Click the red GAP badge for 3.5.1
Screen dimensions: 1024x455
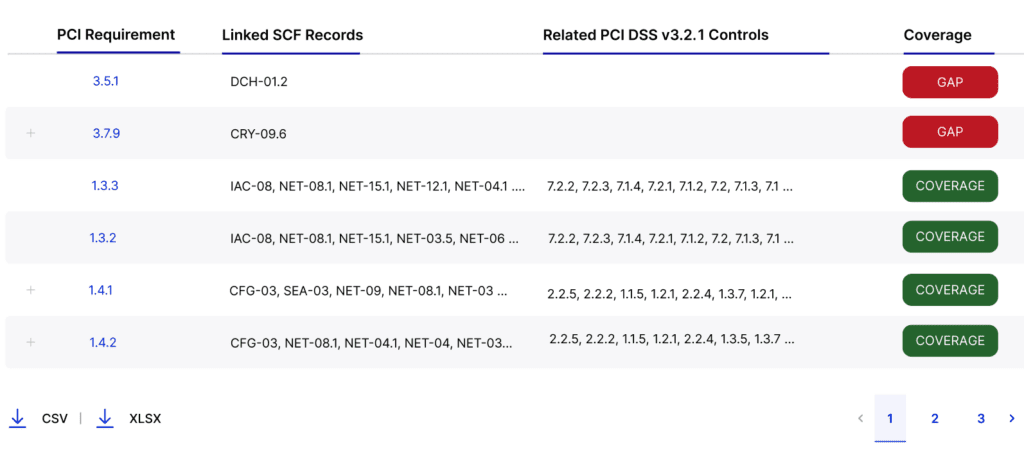tap(950, 82)
